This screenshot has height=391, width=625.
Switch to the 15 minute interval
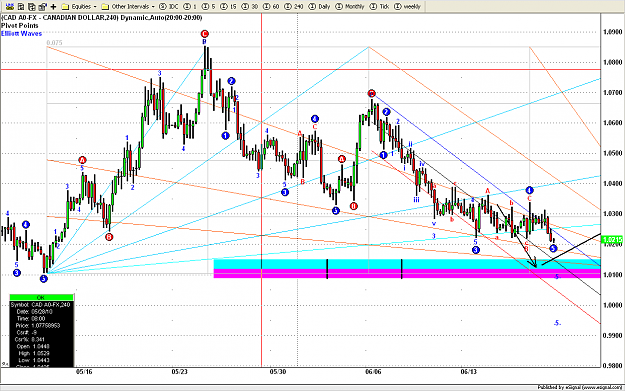point(228,6)
